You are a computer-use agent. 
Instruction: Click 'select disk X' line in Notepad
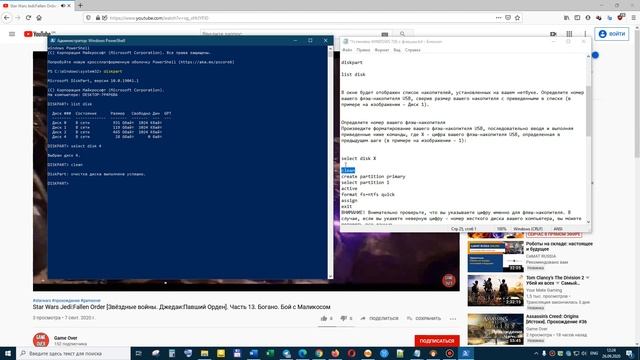click(x=359, y=158)
